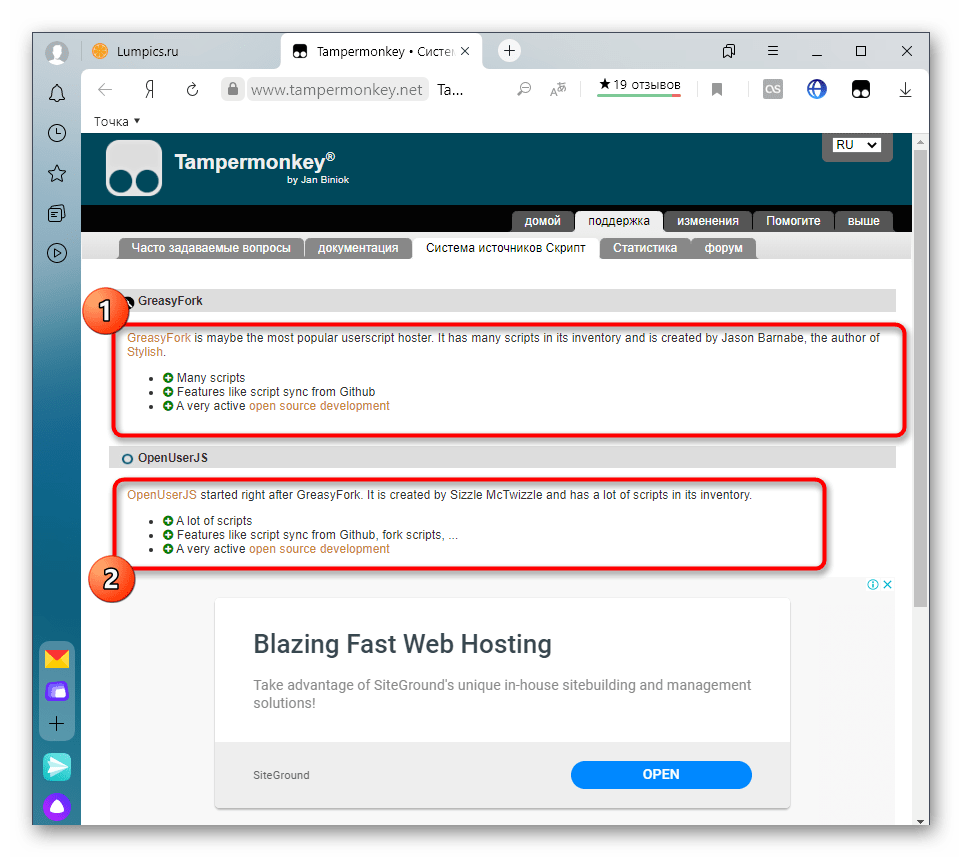962x857 pixels.
Task: Click scrollbar up arrow
Action: [920, 142]
